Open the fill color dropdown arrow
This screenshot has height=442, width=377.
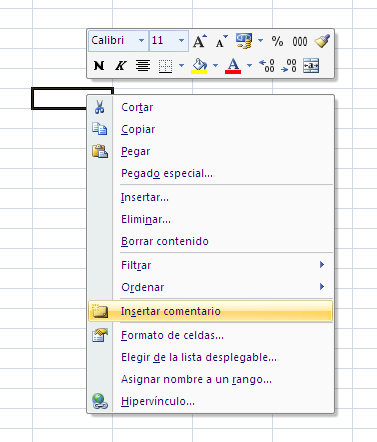(215, 65)
